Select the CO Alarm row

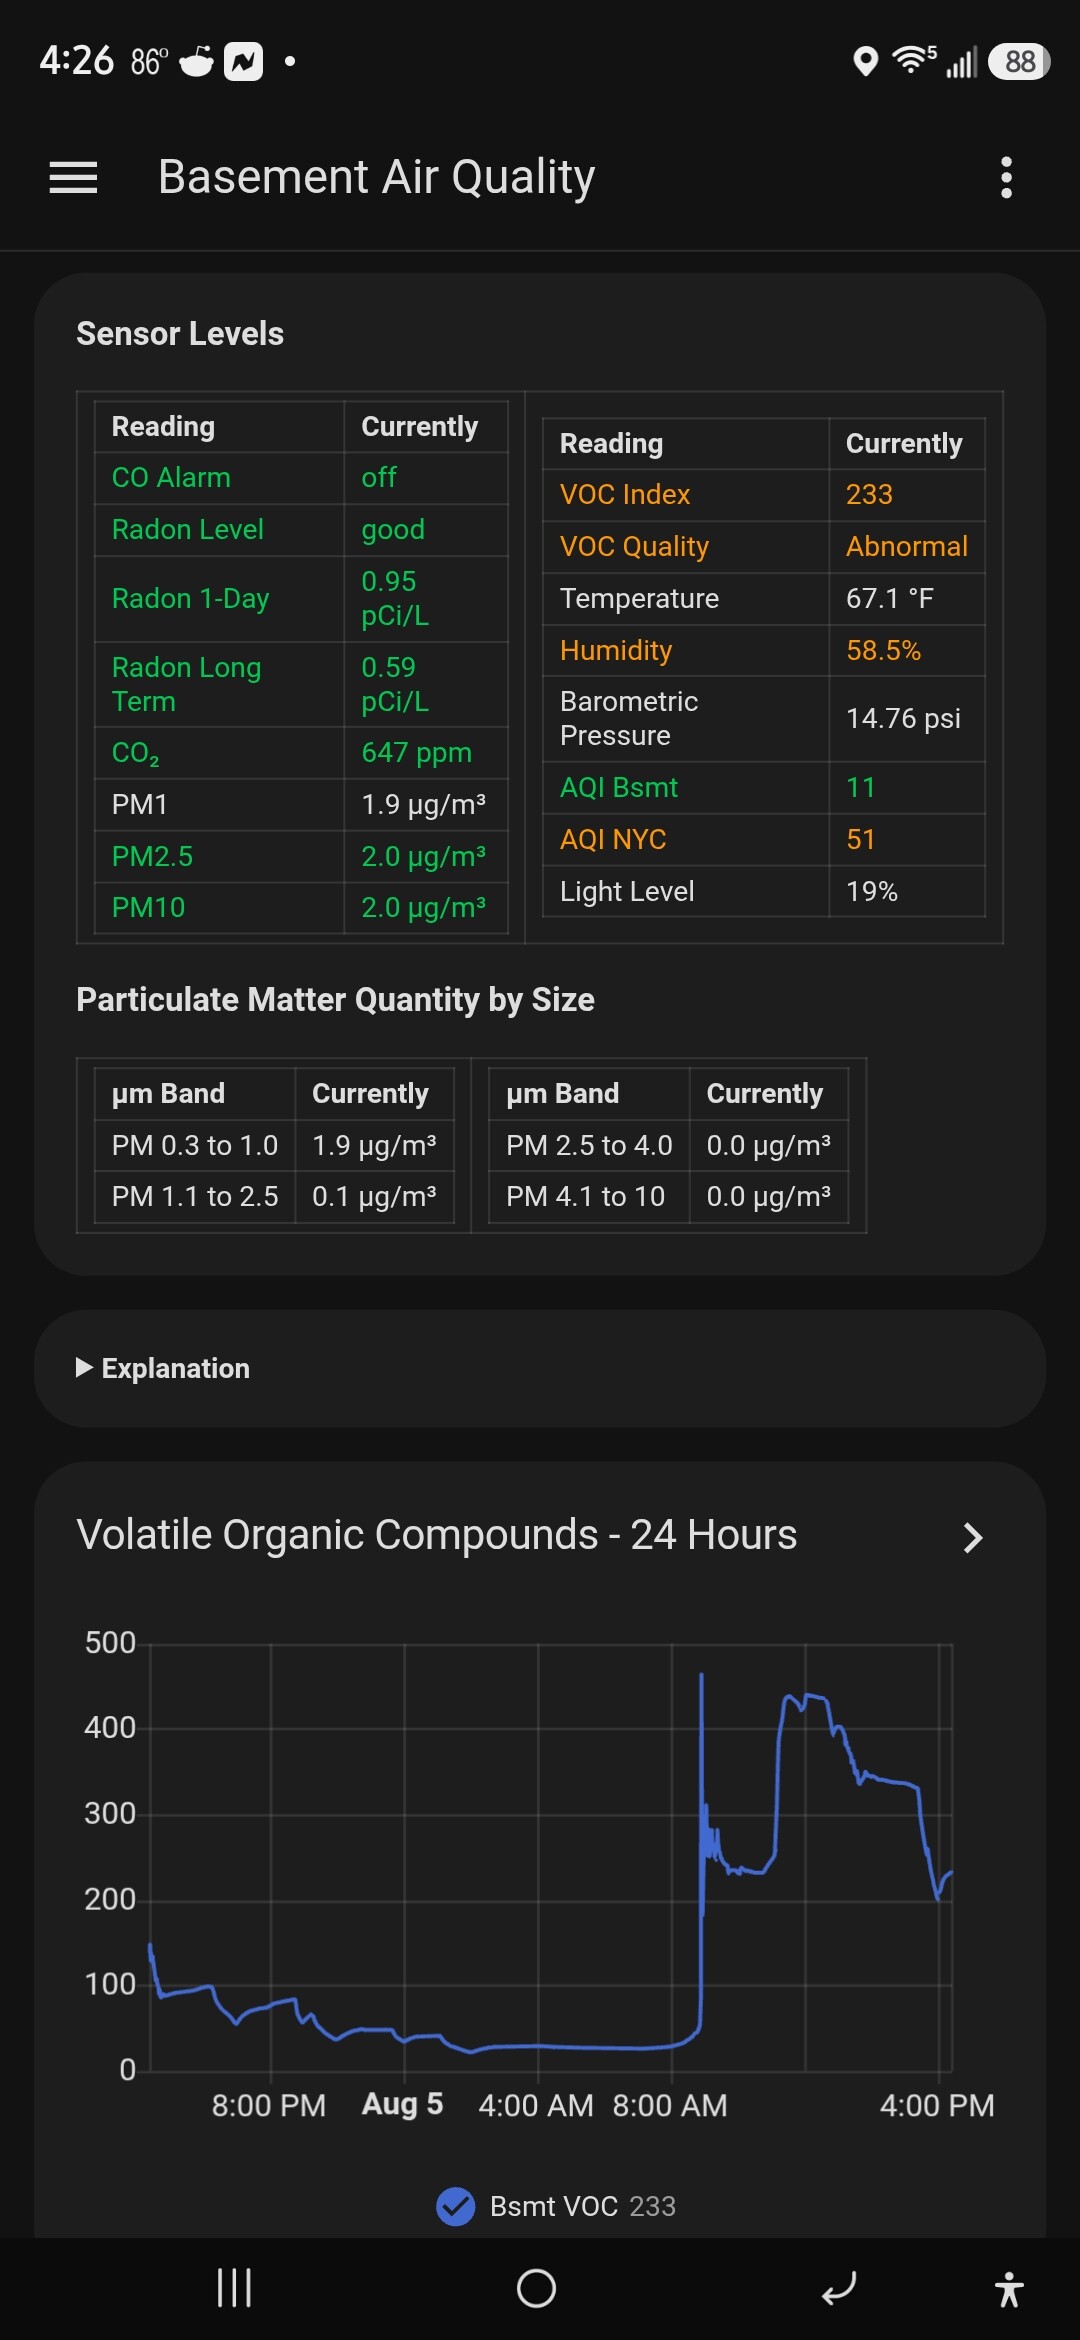pos(301,478)
